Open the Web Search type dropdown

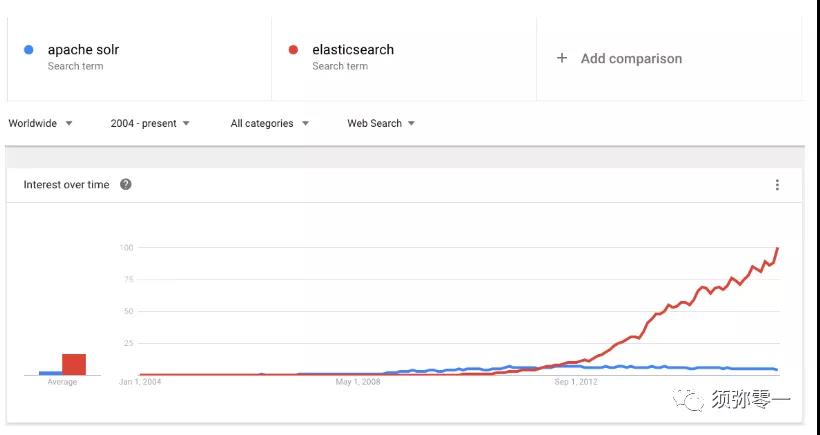click(381, 123)
